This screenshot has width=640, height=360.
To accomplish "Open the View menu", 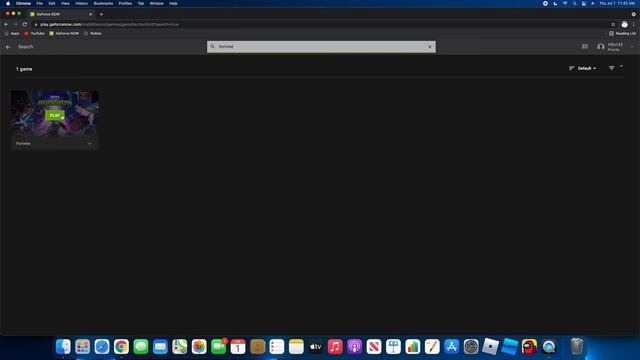I will click(x=65, y=3).
